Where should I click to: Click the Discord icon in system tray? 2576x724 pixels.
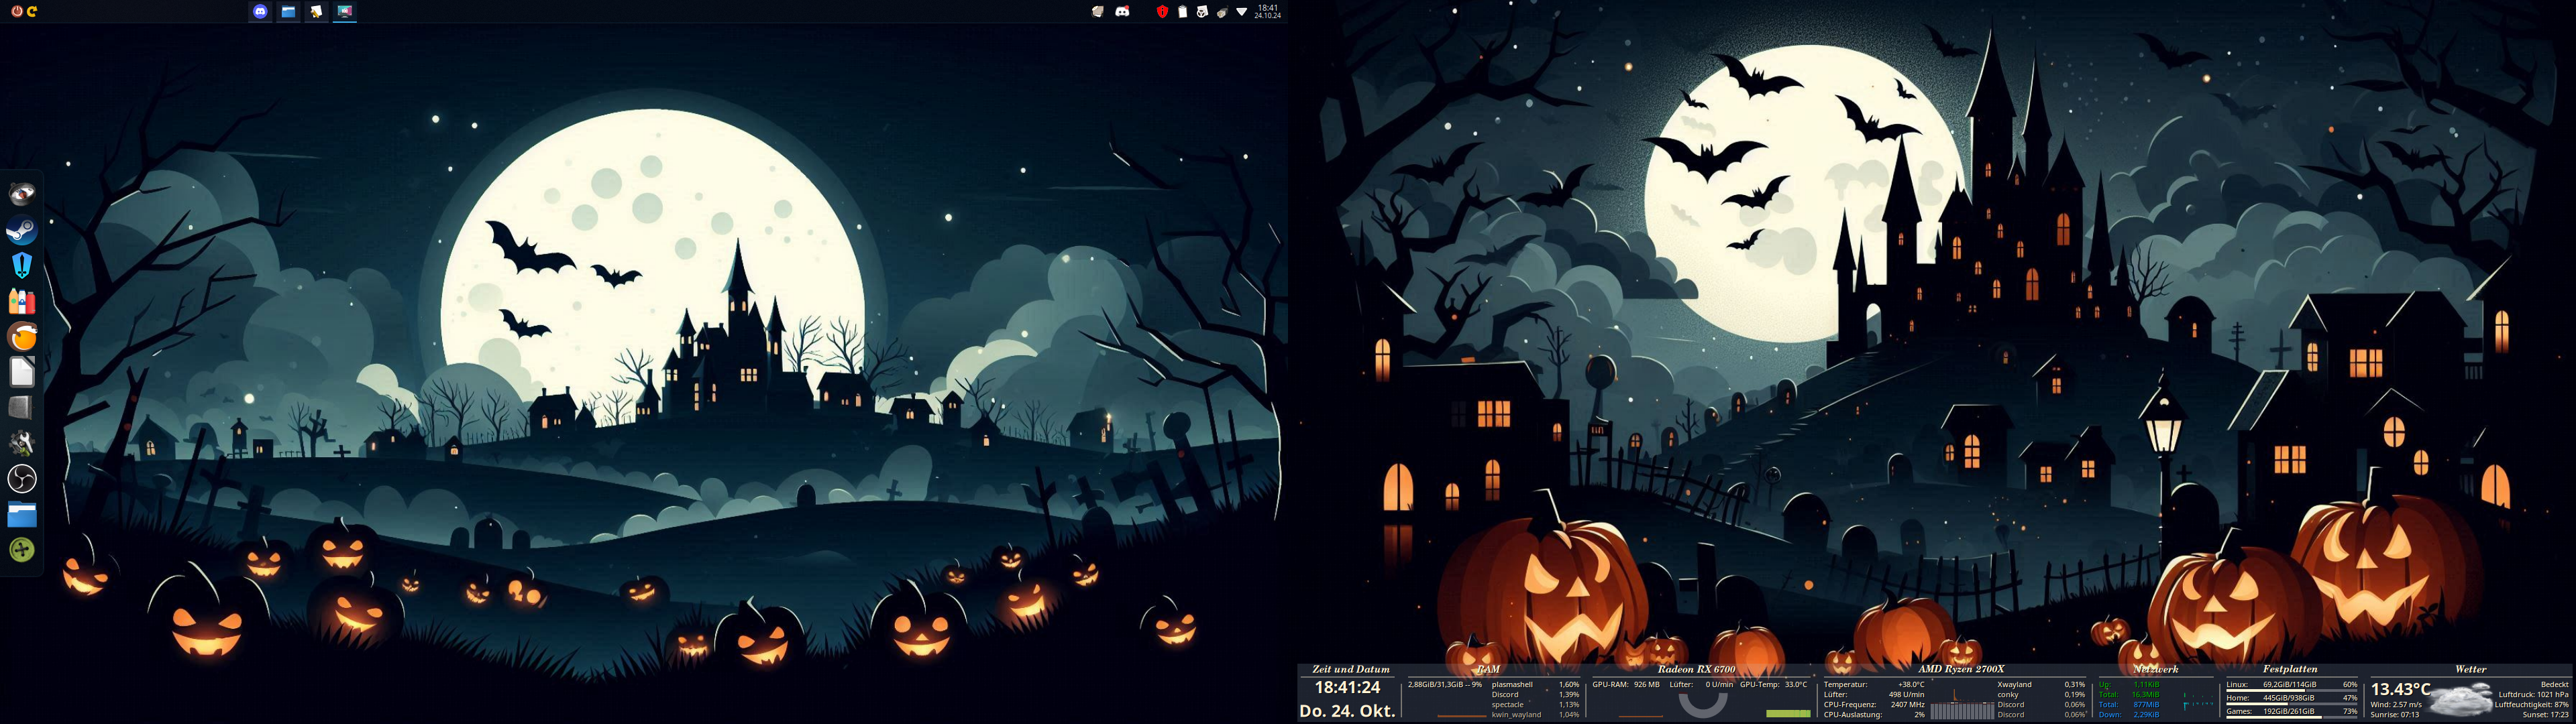[1122, 12]
